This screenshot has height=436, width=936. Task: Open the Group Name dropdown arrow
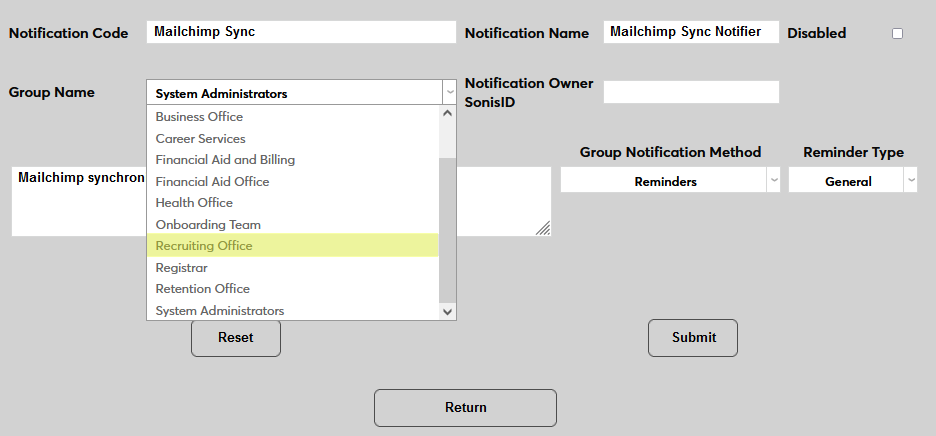click(x=449, y=93)
